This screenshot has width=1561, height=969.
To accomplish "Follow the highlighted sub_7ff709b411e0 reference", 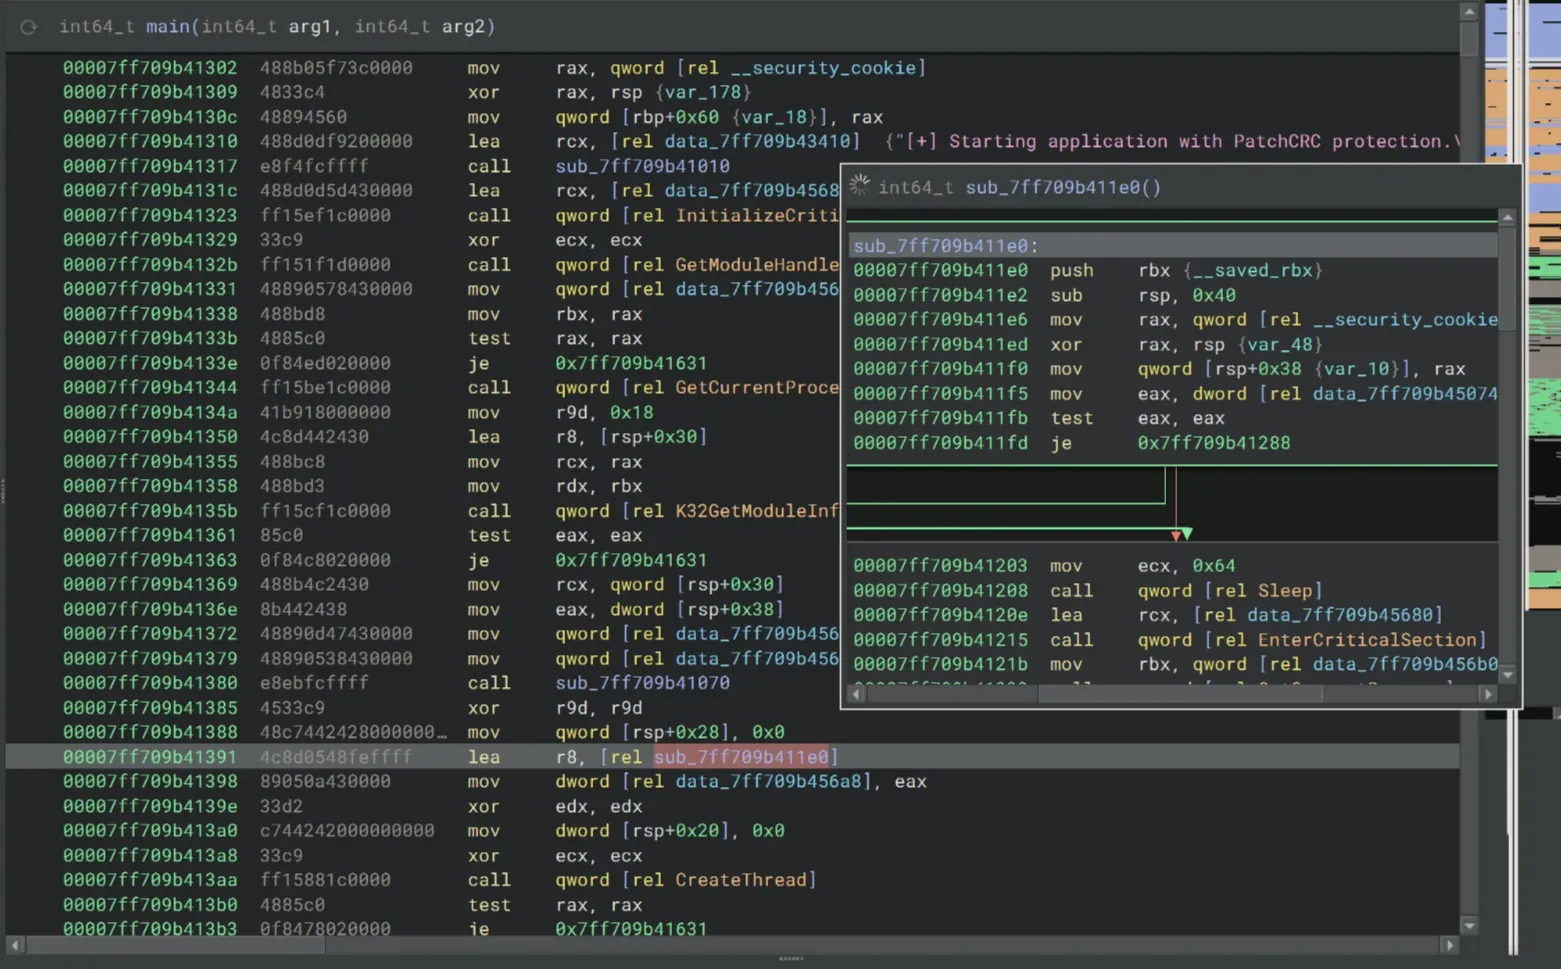I will pyautogui.click(x=741, y=757).
